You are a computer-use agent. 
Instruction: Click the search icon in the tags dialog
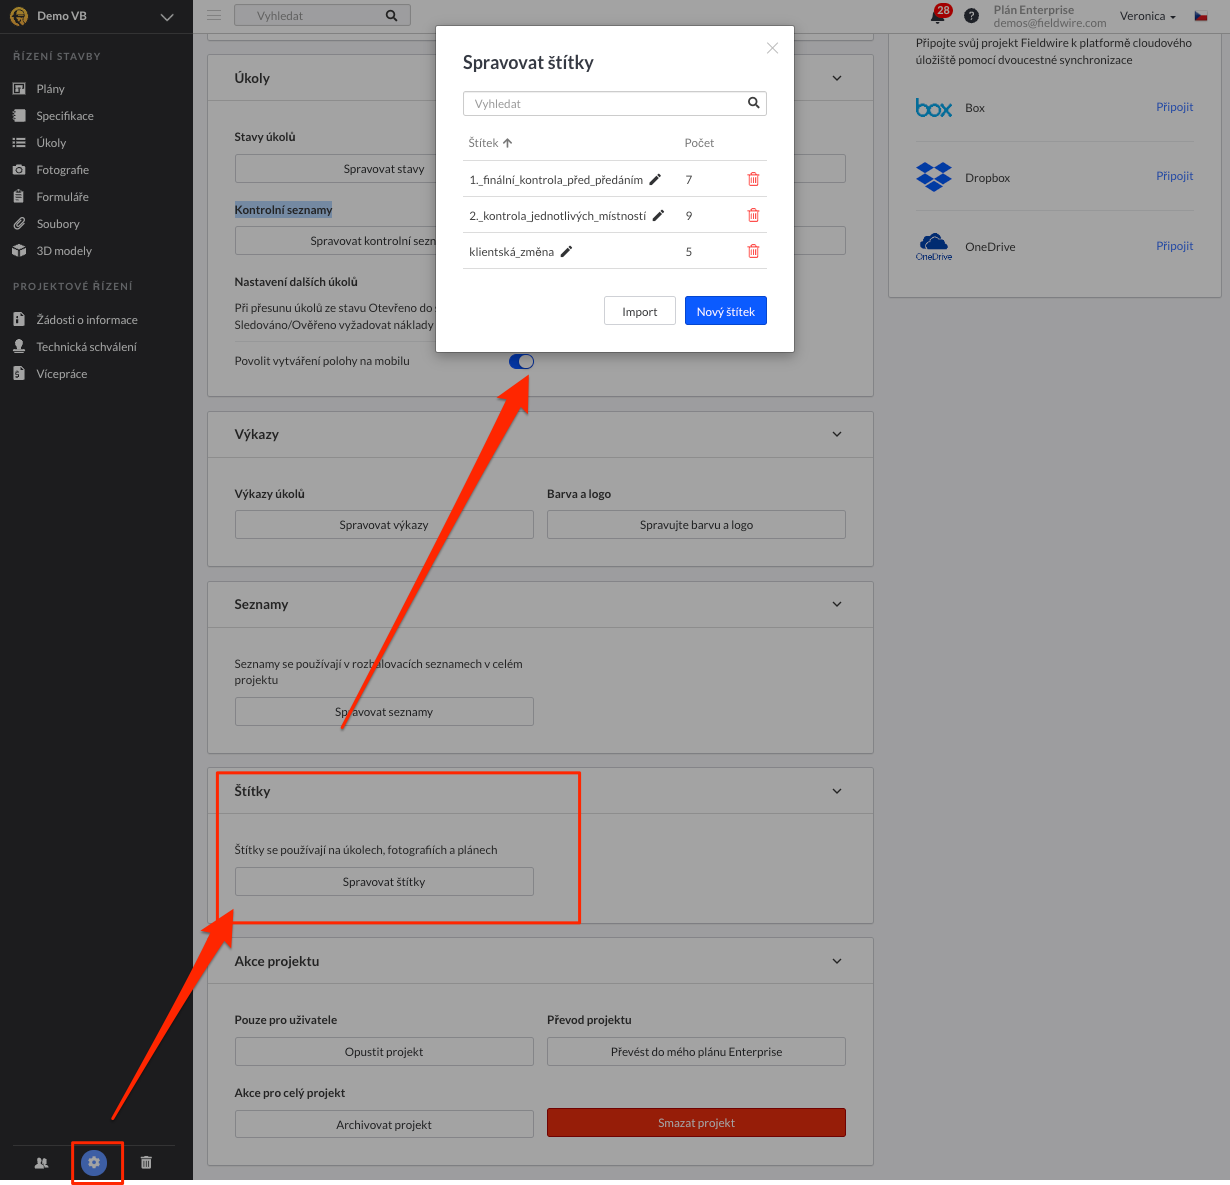point(754,103)
